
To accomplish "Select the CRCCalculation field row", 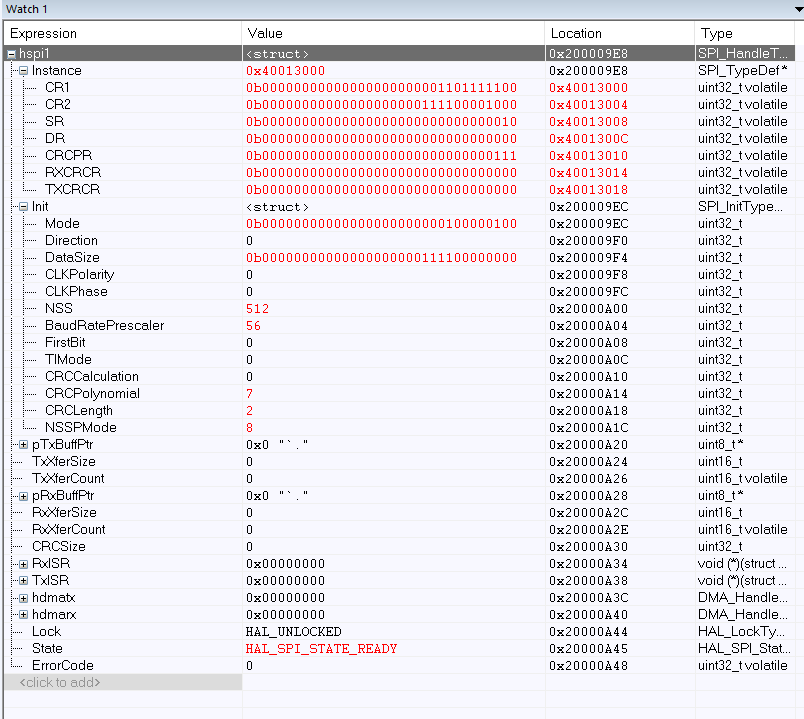I will pyautogui.click(x=399, y=376).
